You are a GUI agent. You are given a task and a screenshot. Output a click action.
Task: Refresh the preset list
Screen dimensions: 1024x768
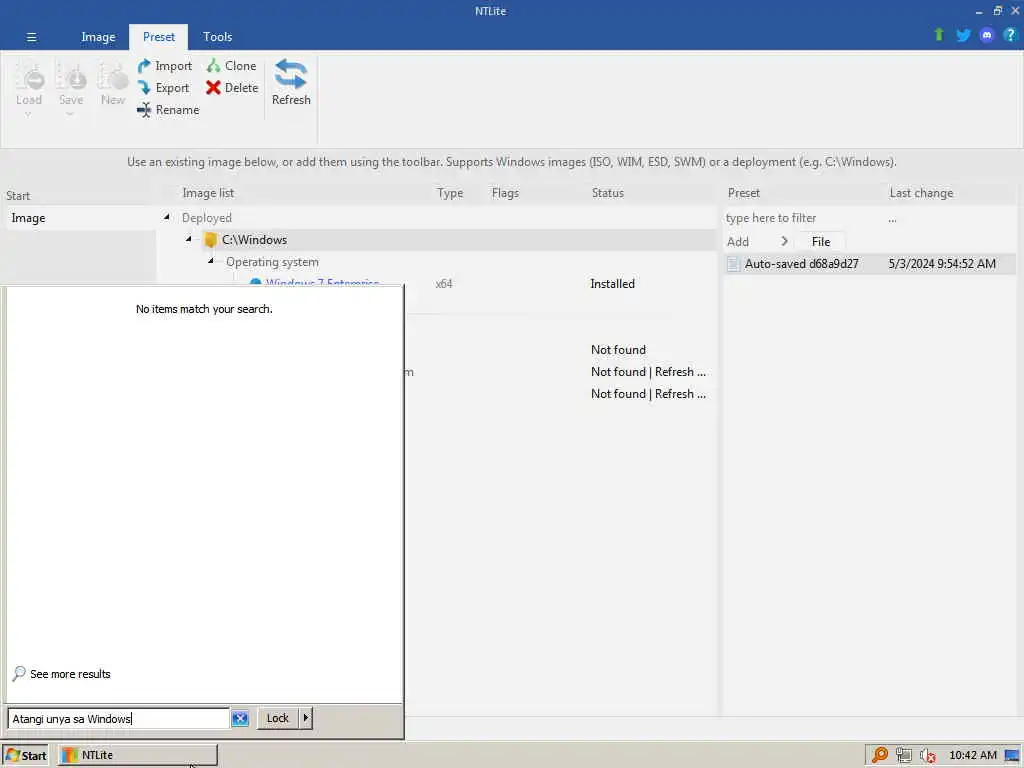tap(291, 82)
